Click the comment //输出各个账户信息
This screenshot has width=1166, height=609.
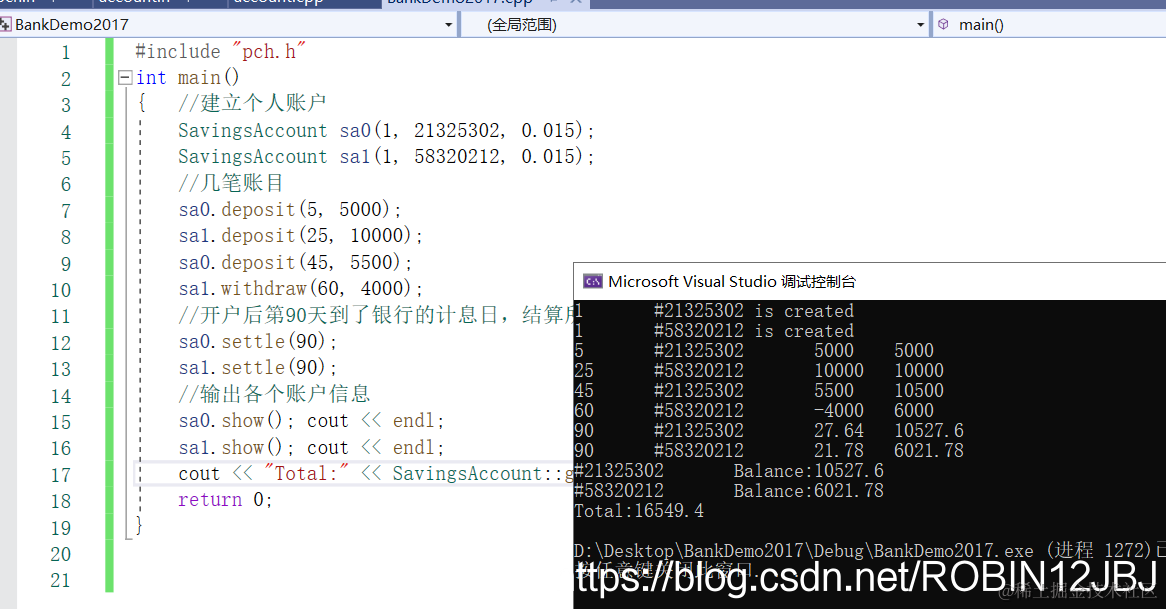pos(274,393)
